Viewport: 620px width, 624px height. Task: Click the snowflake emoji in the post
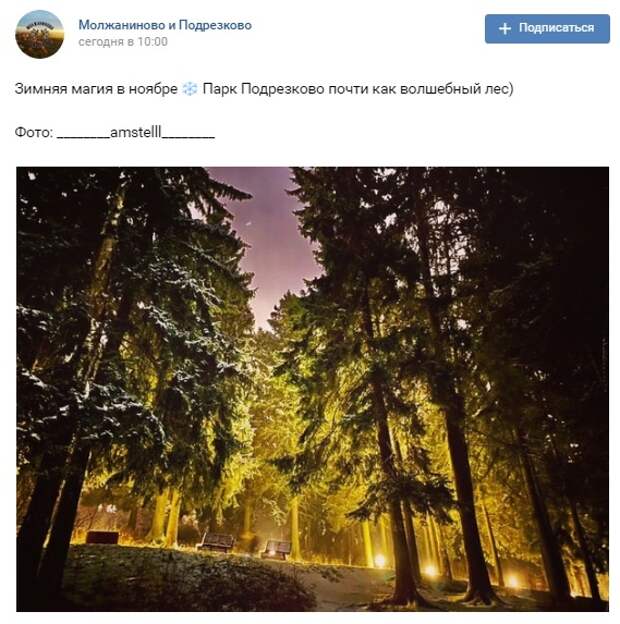[190, 88]
